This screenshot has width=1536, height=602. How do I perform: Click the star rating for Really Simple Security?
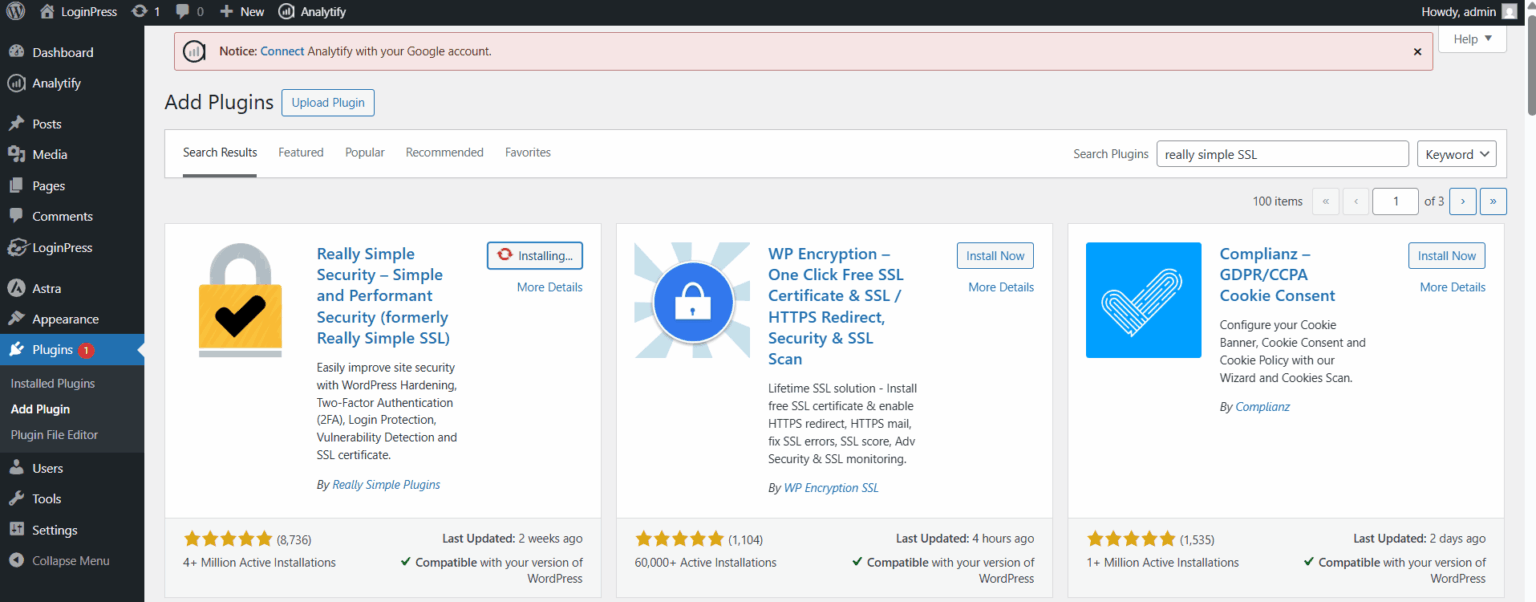pyautogui.click(x=228, y=539)
